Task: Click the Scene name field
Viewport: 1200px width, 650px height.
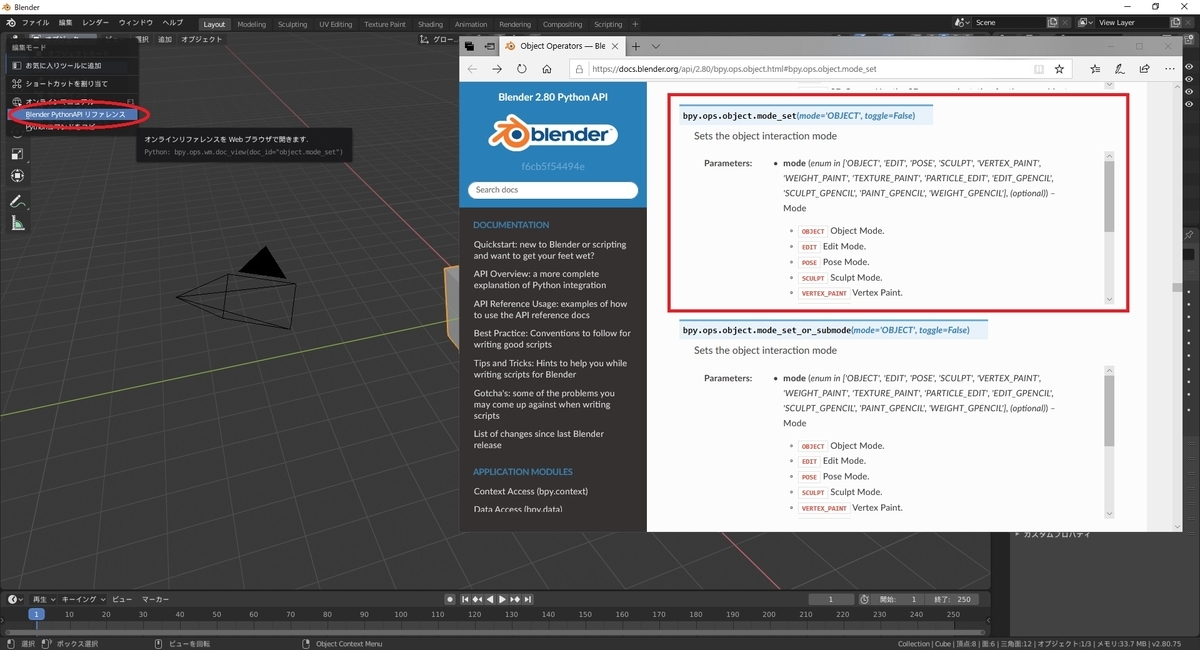Action: 1008,22
